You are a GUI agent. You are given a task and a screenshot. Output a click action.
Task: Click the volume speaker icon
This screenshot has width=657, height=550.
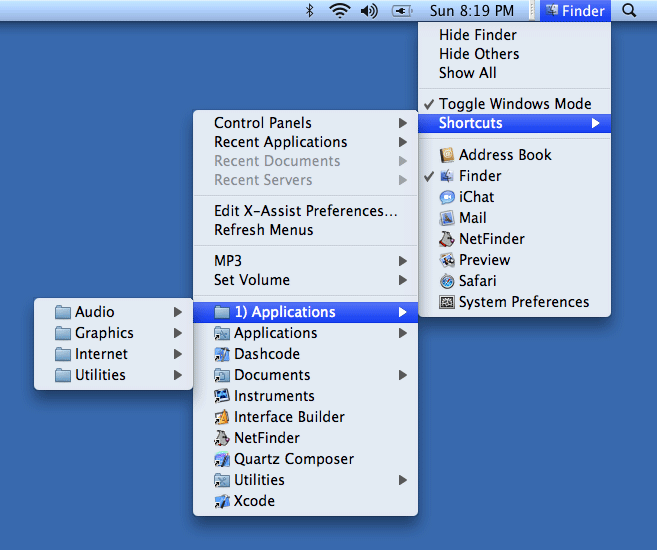pos(369,11)
